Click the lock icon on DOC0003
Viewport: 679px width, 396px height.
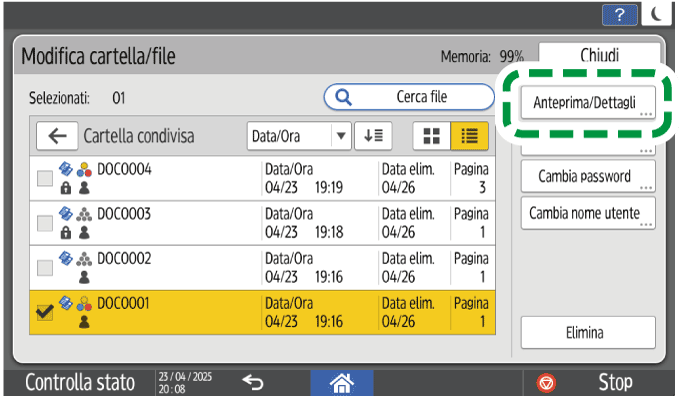66,233
